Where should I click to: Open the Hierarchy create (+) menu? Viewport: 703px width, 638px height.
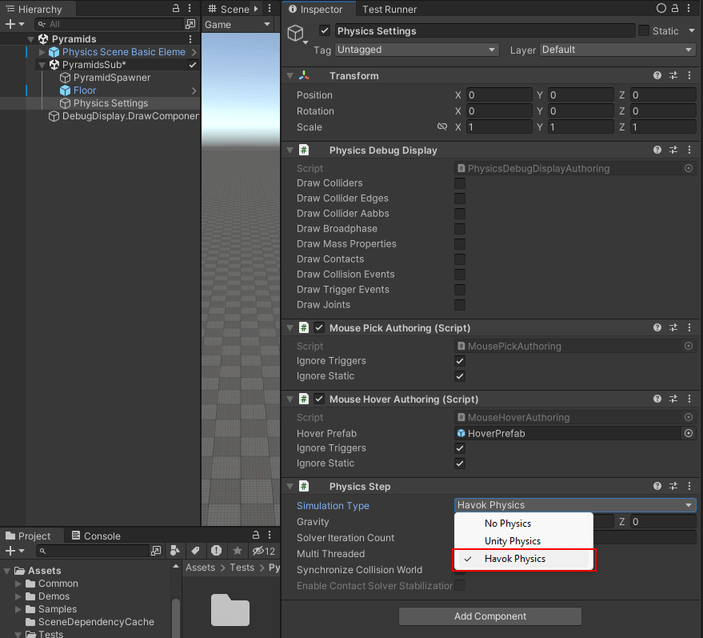[x=14, y=24]
